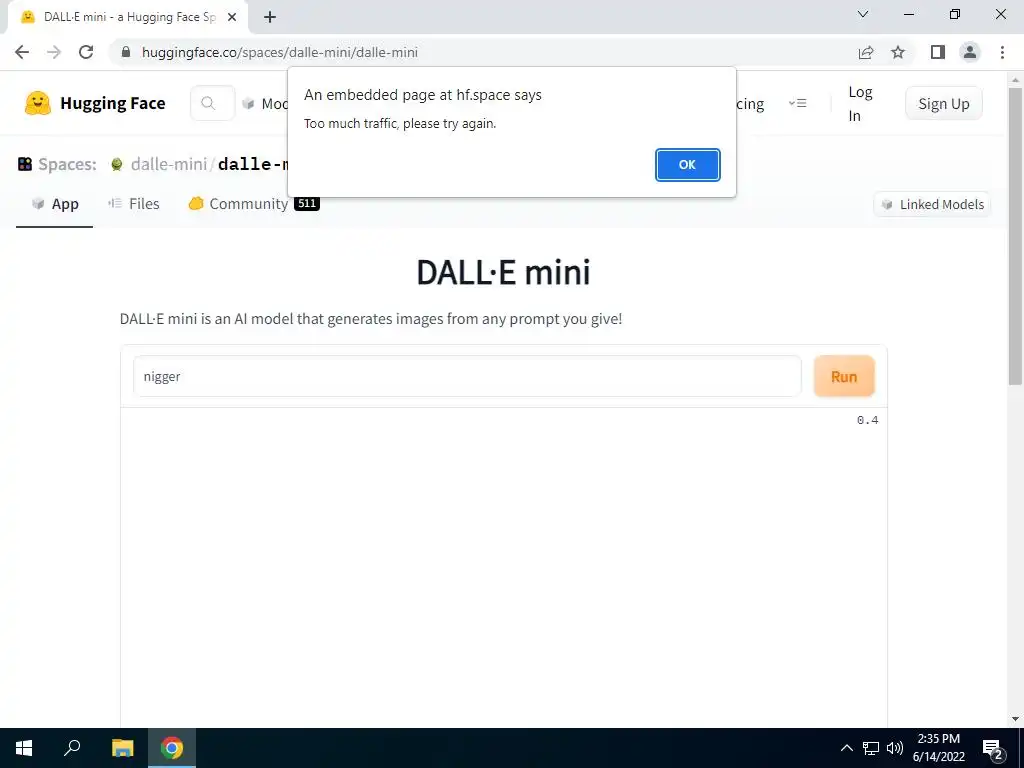Click the address bar URL
The height and width of the screenshot is (768, 1024).
280,52
